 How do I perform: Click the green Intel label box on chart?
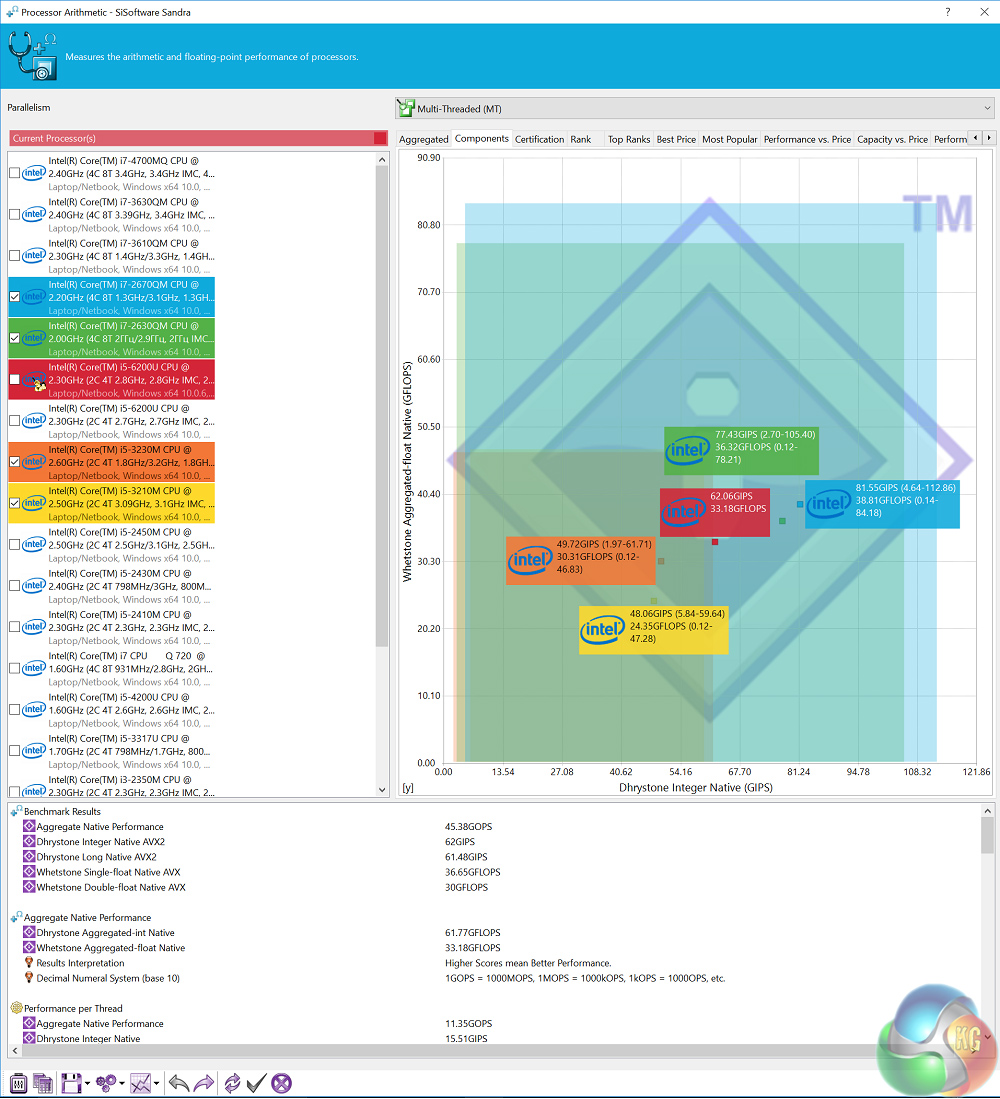pyautogui.click(x=741, y=451)
